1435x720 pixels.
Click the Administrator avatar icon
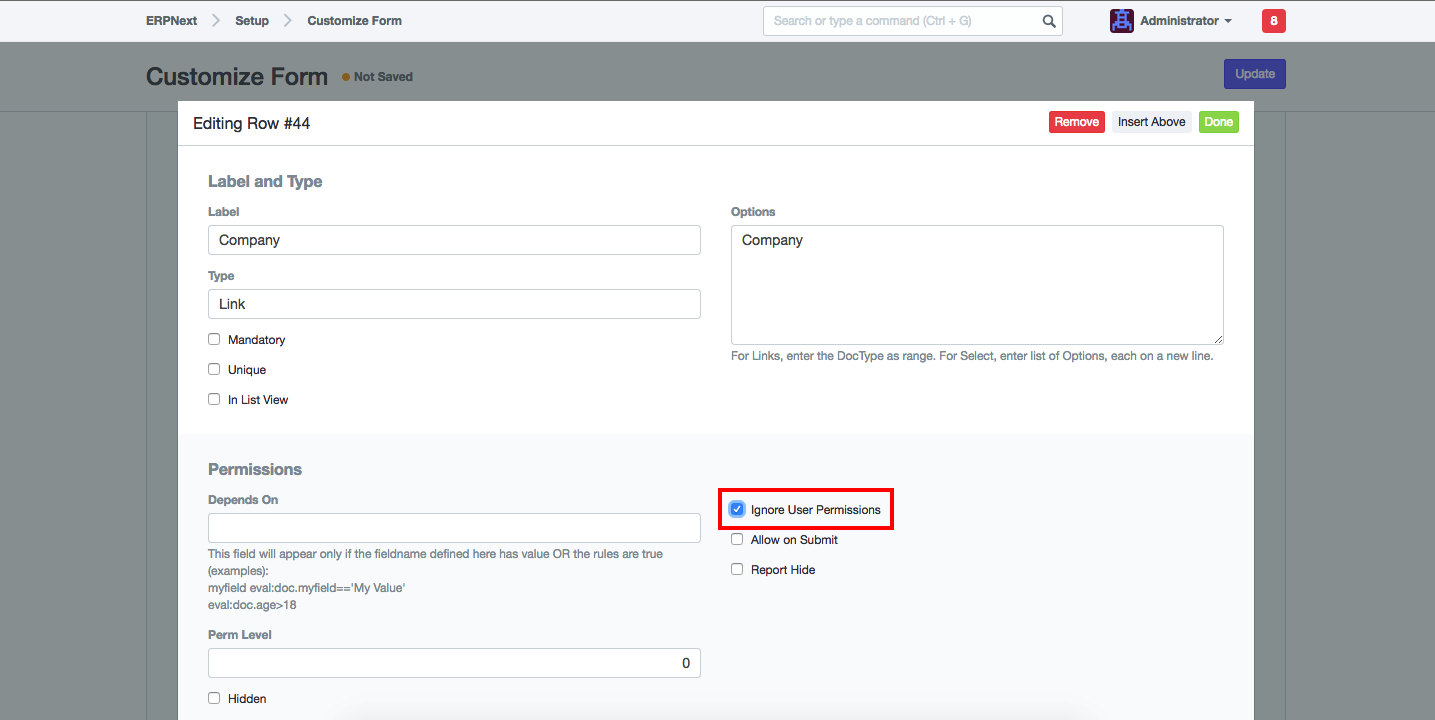(1122, 21)
